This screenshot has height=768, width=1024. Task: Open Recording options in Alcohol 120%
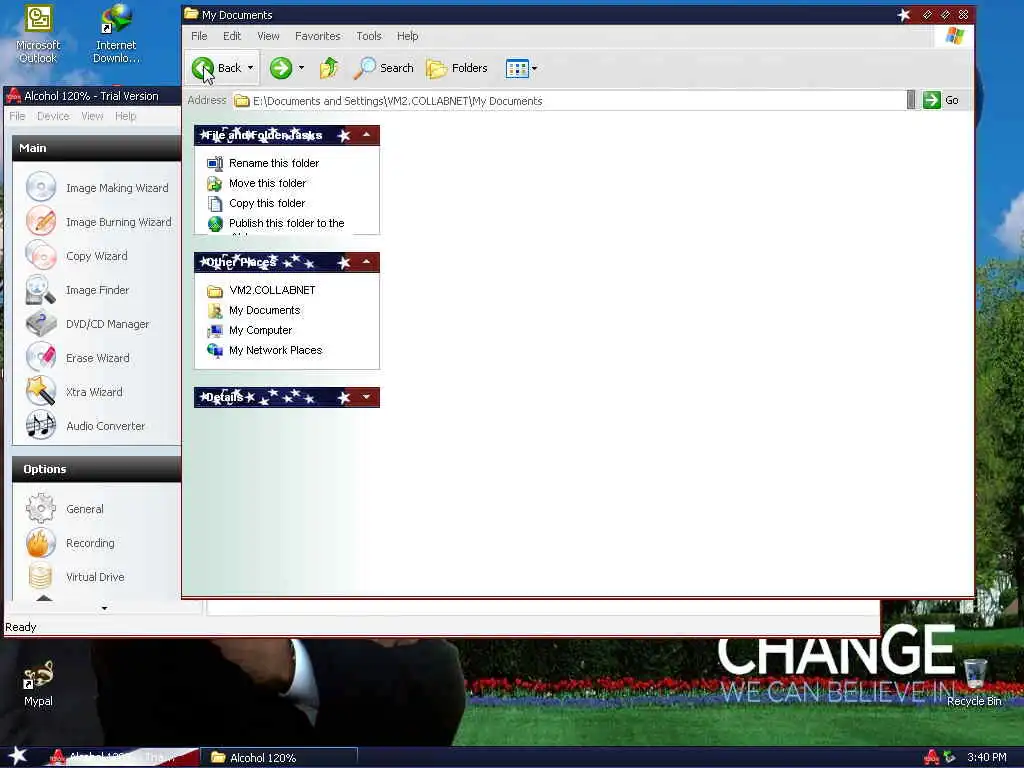tap(71, 543)
